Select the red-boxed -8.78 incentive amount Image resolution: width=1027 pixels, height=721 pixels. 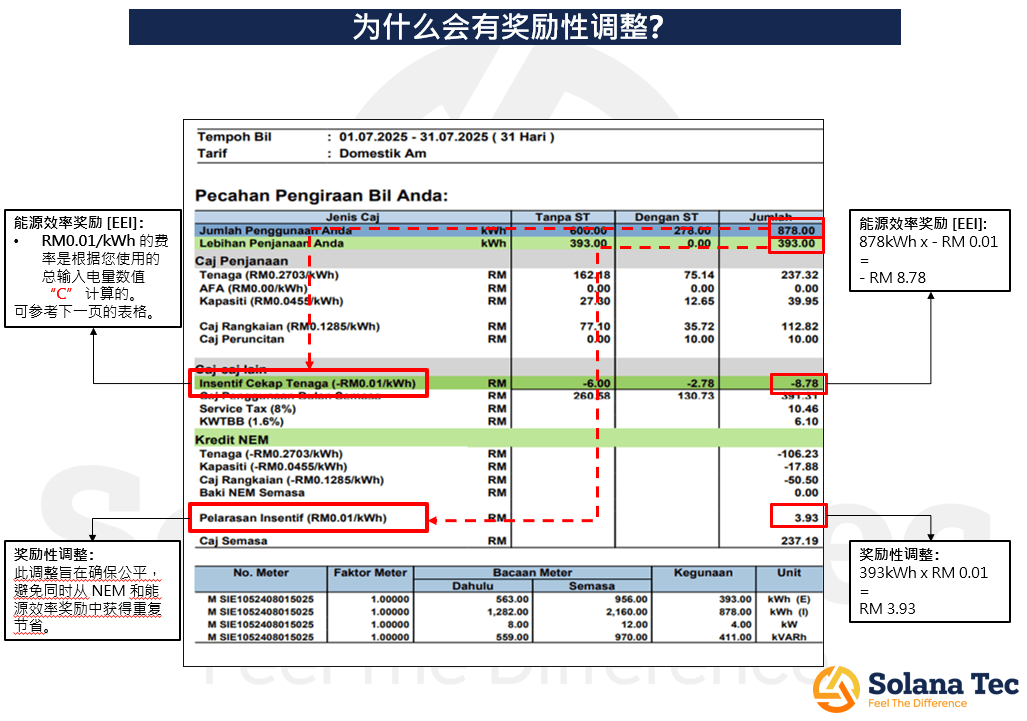[x=799, y=383]
